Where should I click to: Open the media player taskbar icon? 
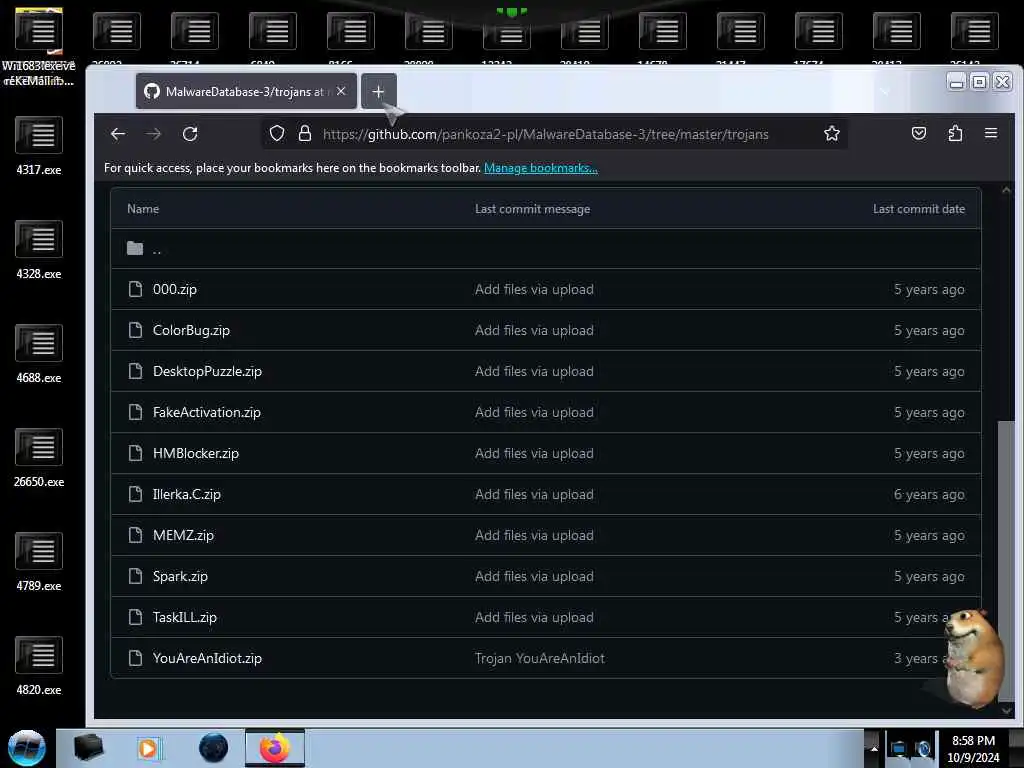[x=148, y=748]
